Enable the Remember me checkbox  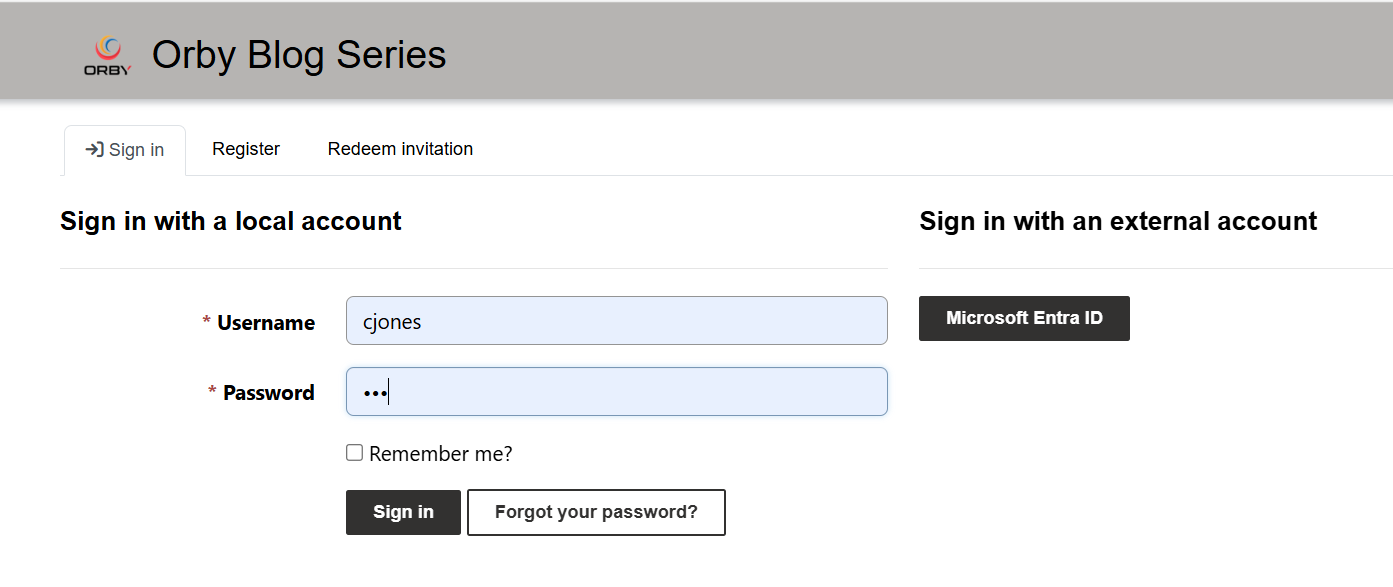(x=354, y=453)
